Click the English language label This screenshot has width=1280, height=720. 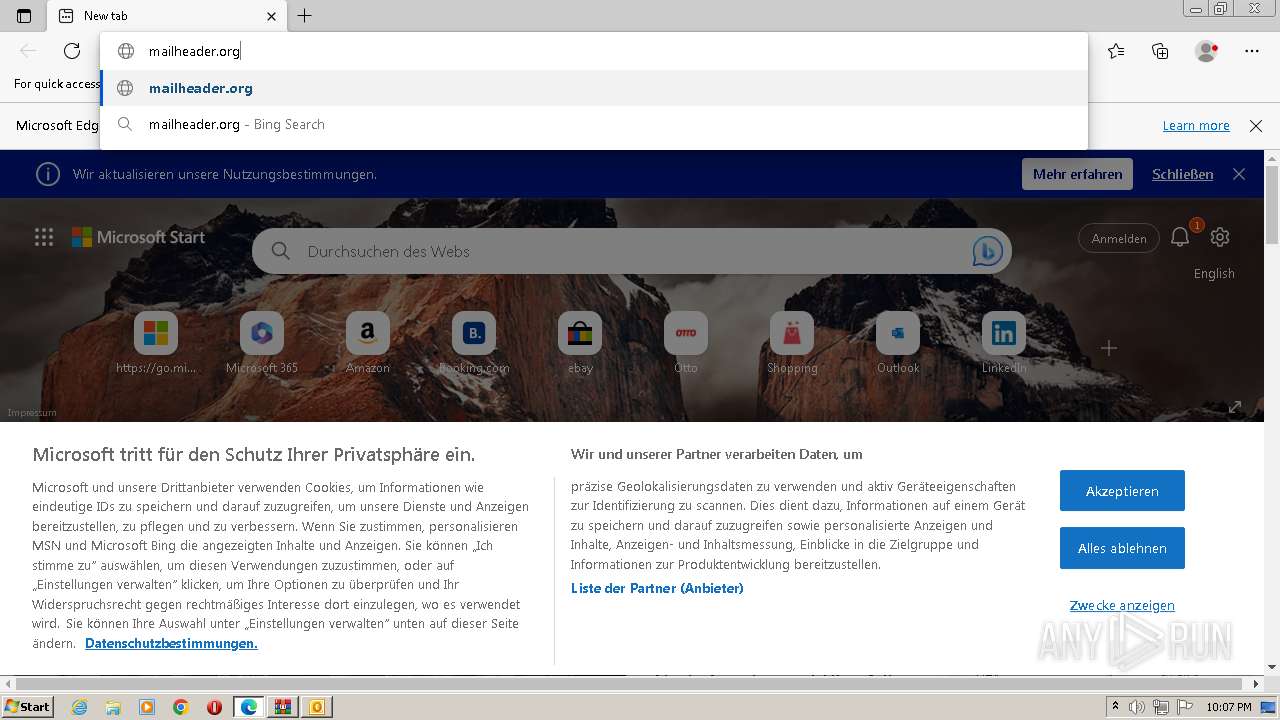point(1214,273)
